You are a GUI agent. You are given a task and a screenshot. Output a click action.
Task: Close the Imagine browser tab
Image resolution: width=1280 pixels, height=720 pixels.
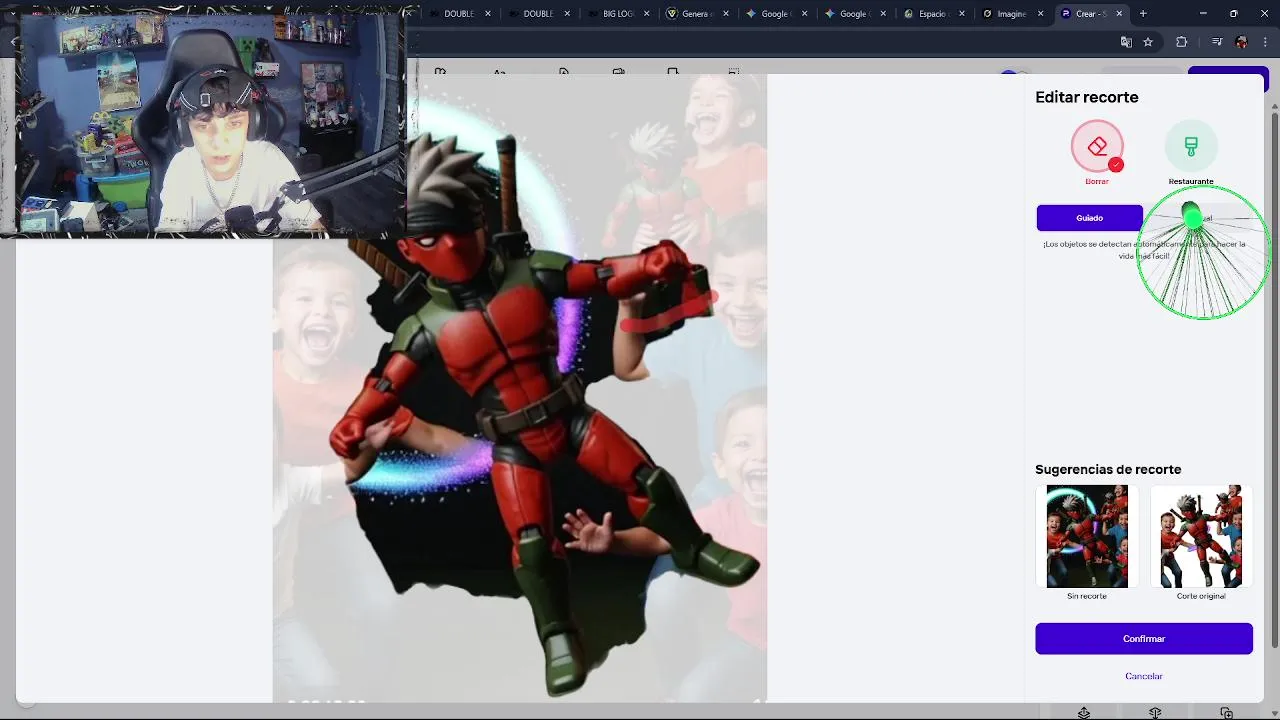coord(1040,14)
